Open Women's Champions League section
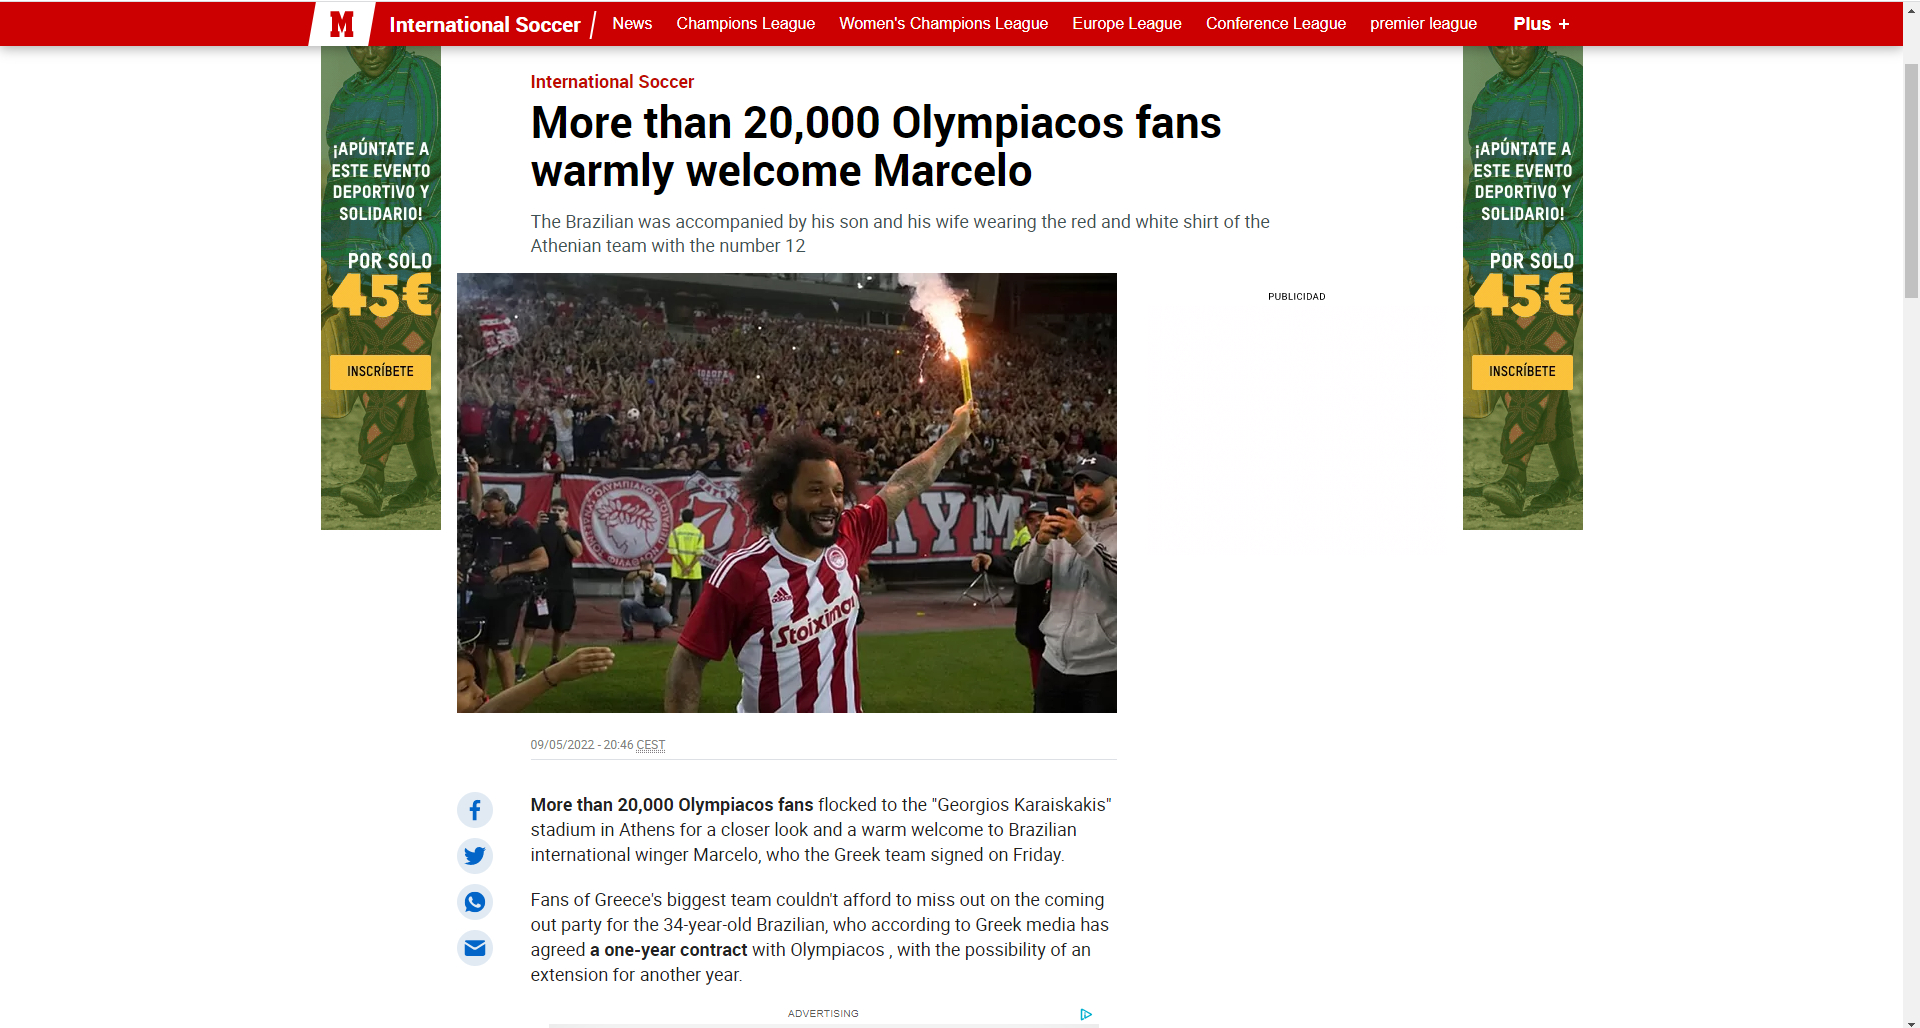The image size is (1920, 1028). point(943,24)
